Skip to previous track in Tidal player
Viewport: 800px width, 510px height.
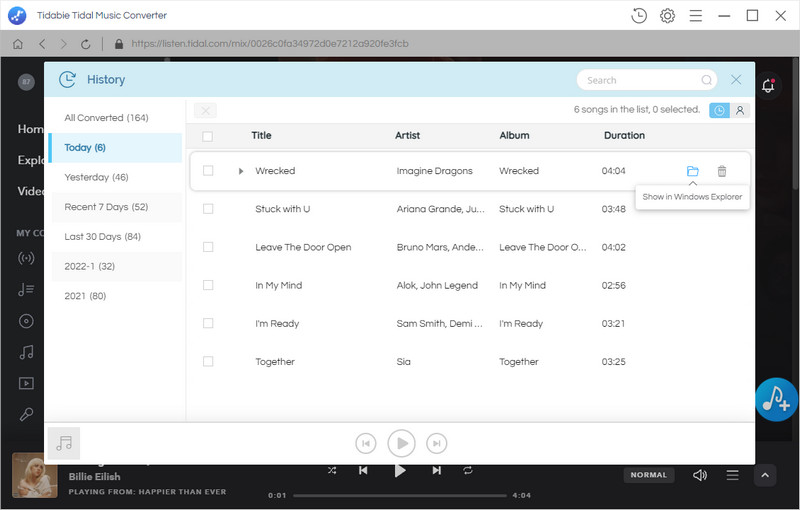point(363,470)
